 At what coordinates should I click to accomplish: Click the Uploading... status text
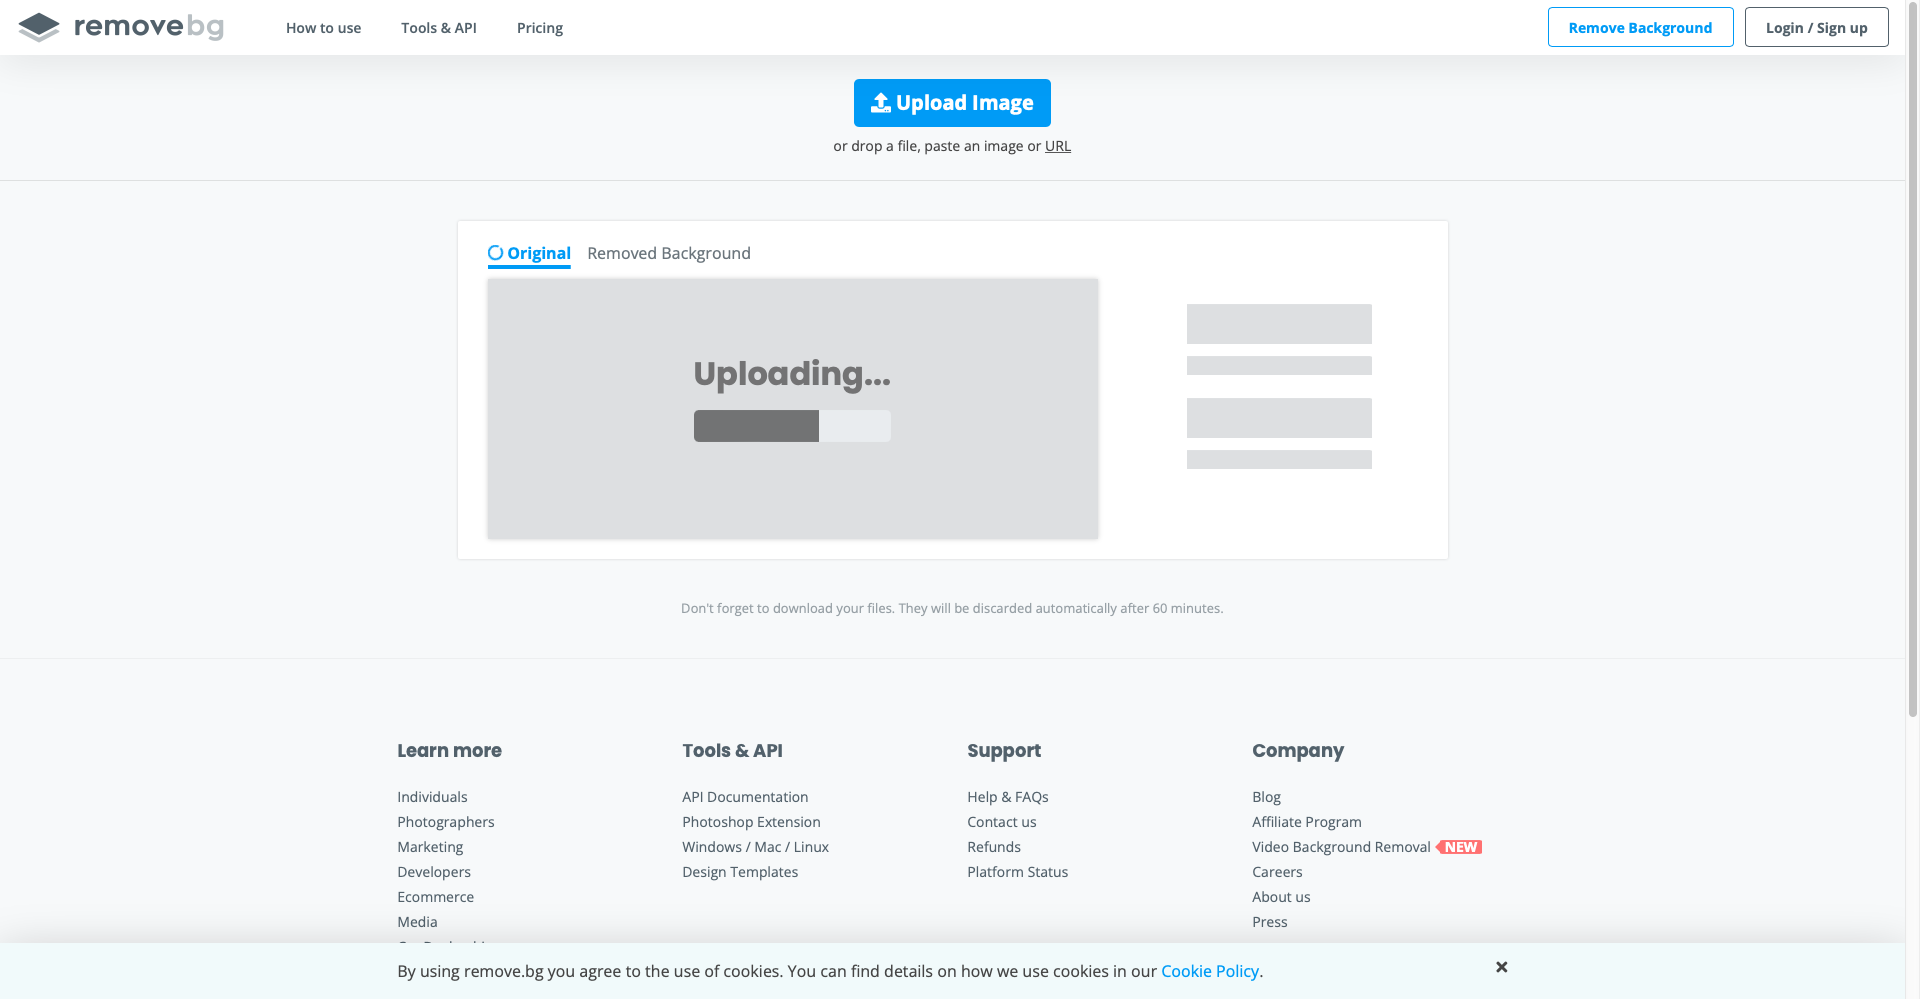coord(792,374)
